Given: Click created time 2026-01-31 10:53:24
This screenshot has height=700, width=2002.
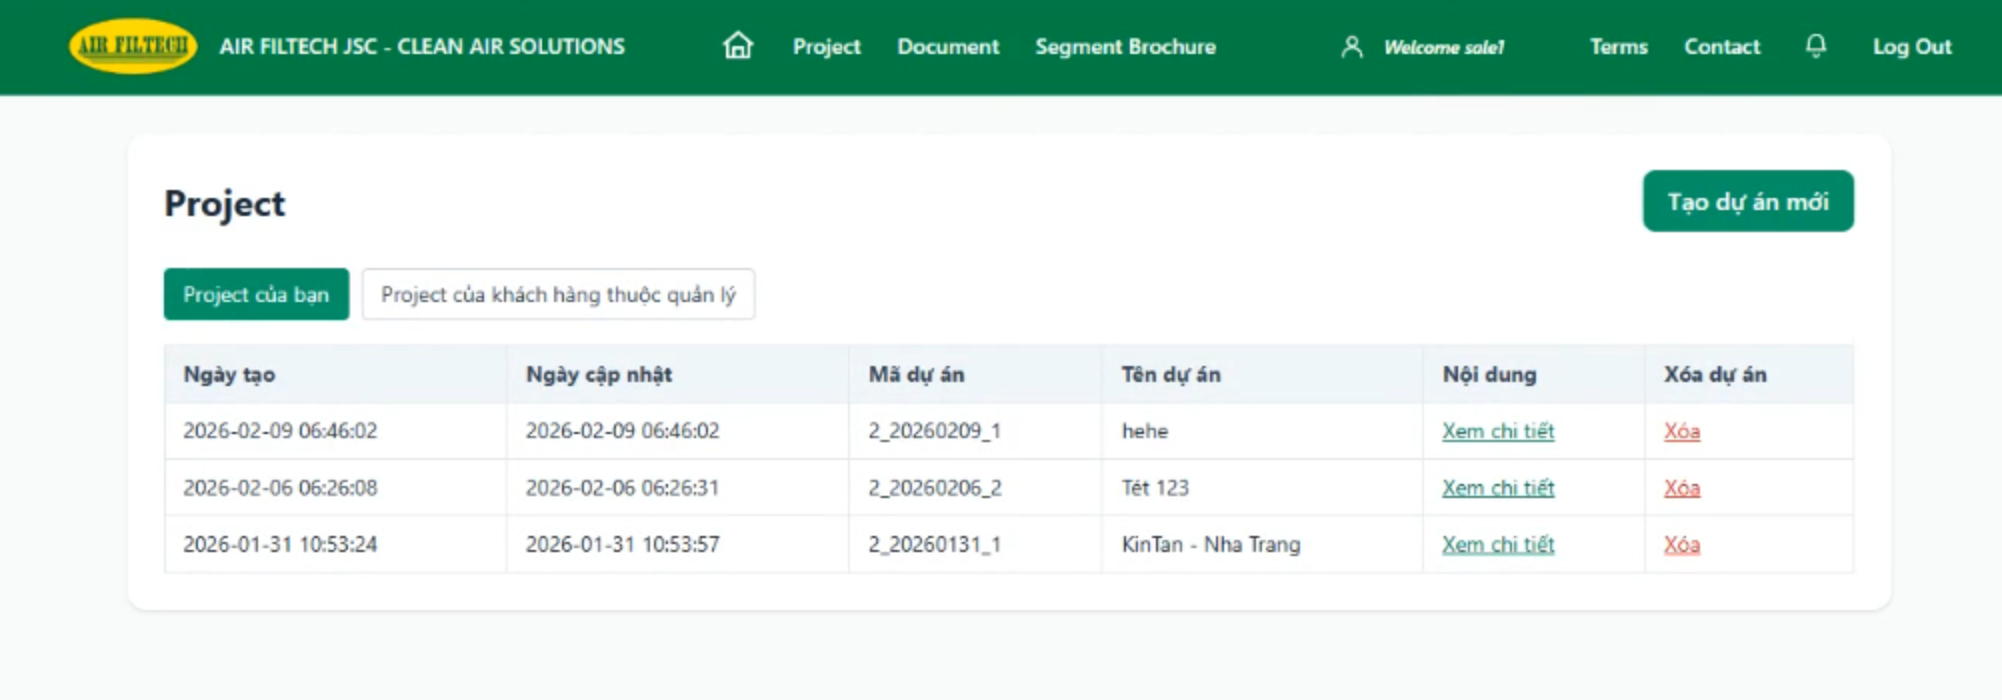Looking at the screenshot, I should tap(280, 545).
